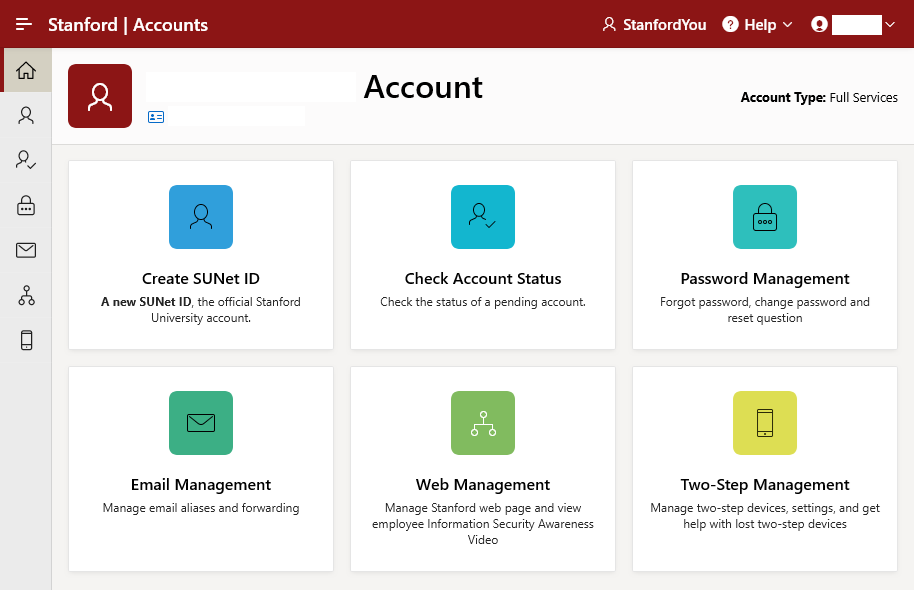Click the red account profile avatar

(100, 96)
